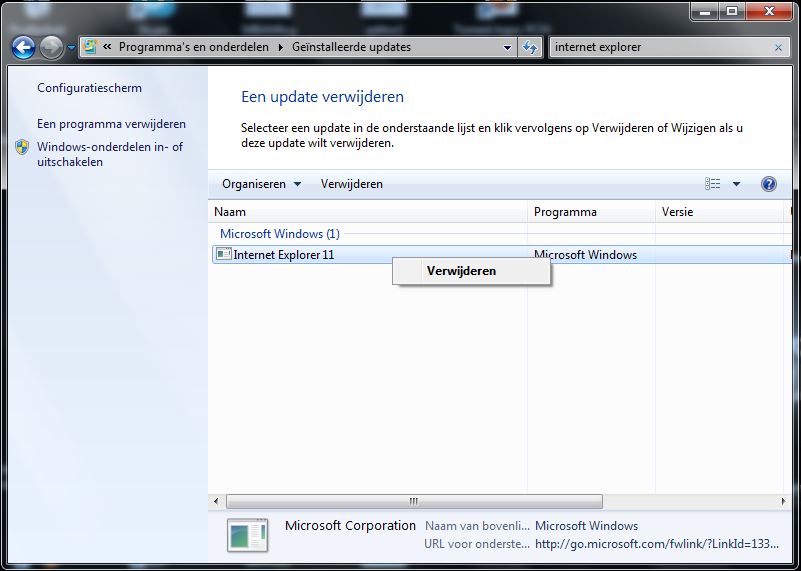Screen dimensions: 801x571
Task: Sort by the Naam column header
Action: tap(368, 212)
